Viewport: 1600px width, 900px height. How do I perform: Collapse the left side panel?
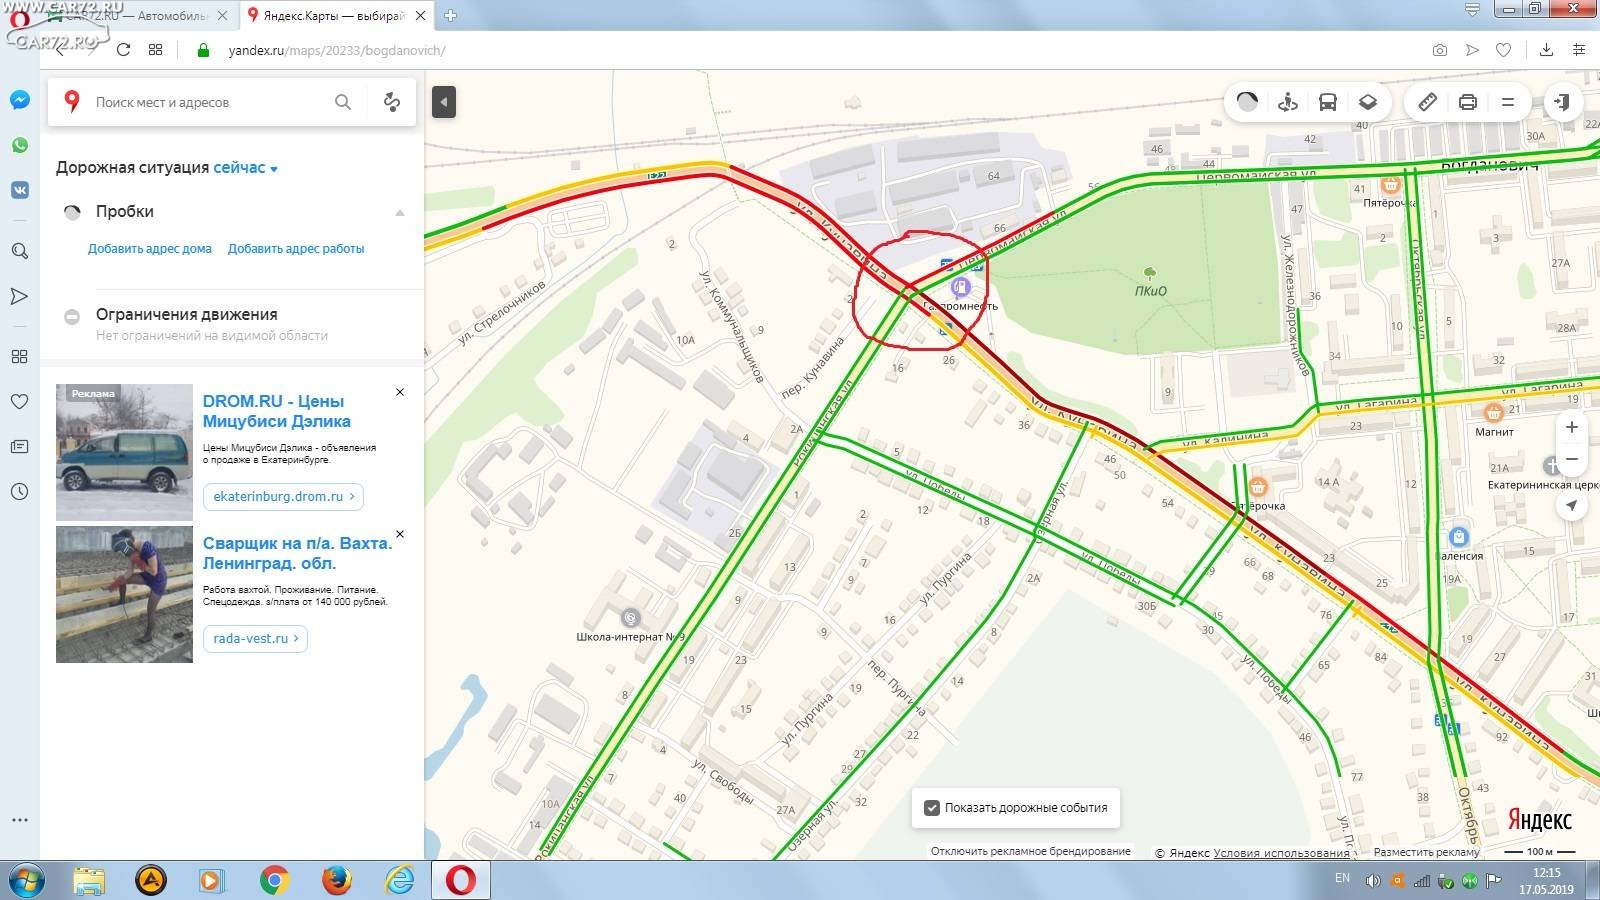(x=444, y=102)
